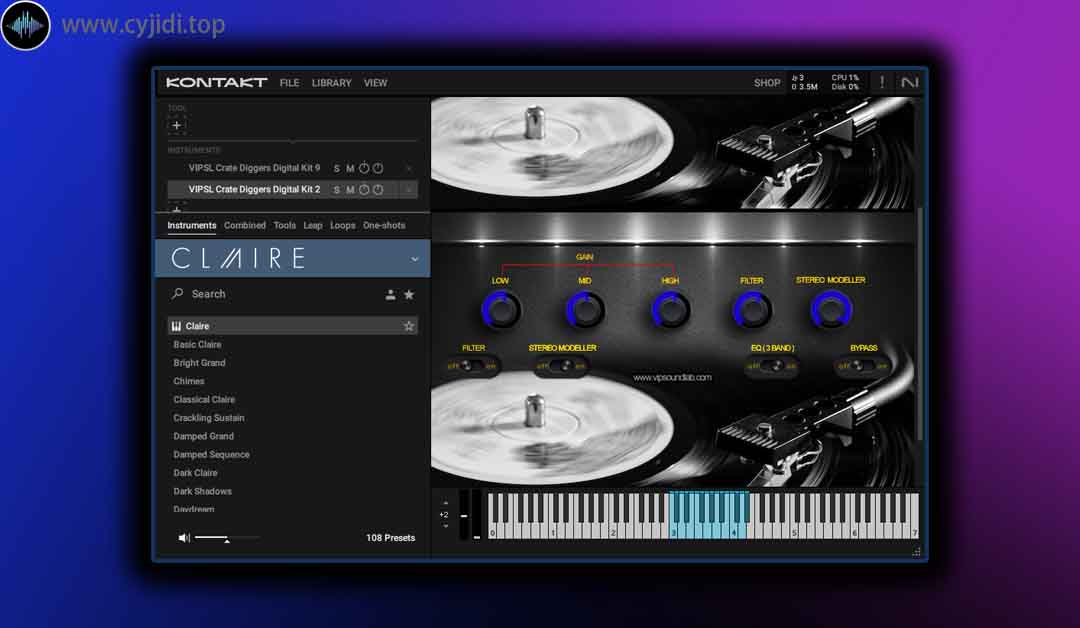
Task: Show favorites with the star filter icon
Action: coord(409,295)
